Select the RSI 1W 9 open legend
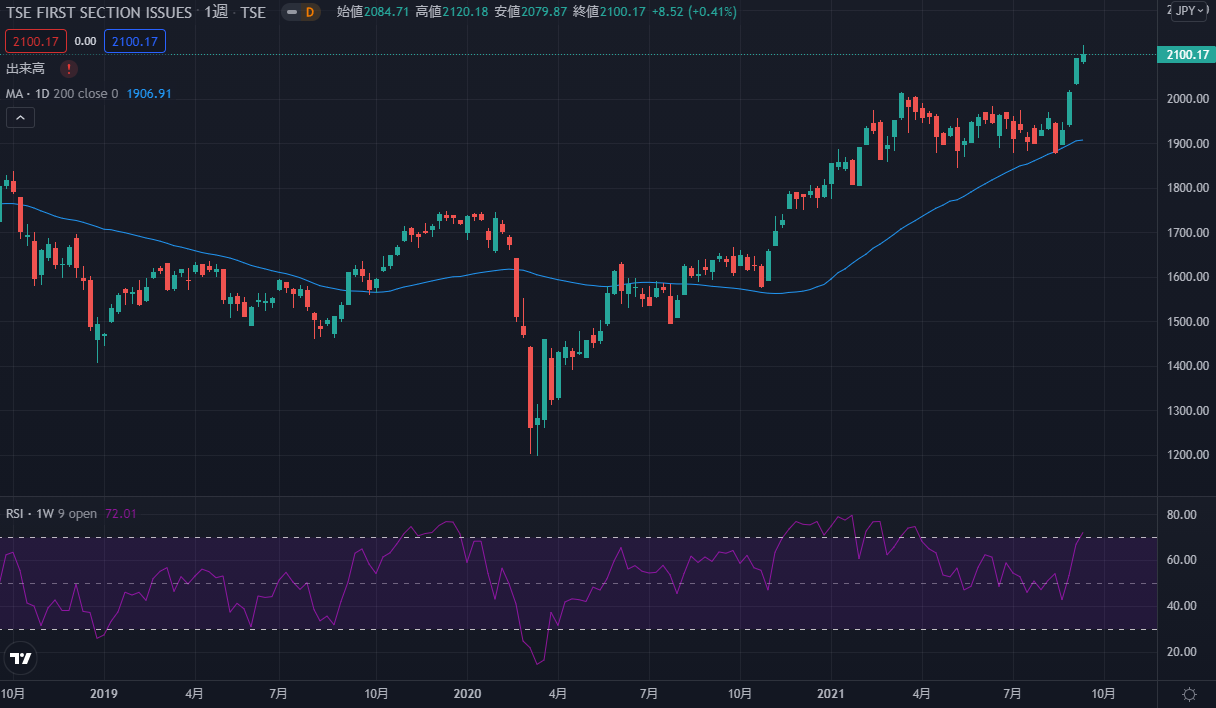Screen dimensions: 1216x708 click(x=52, y=514)
